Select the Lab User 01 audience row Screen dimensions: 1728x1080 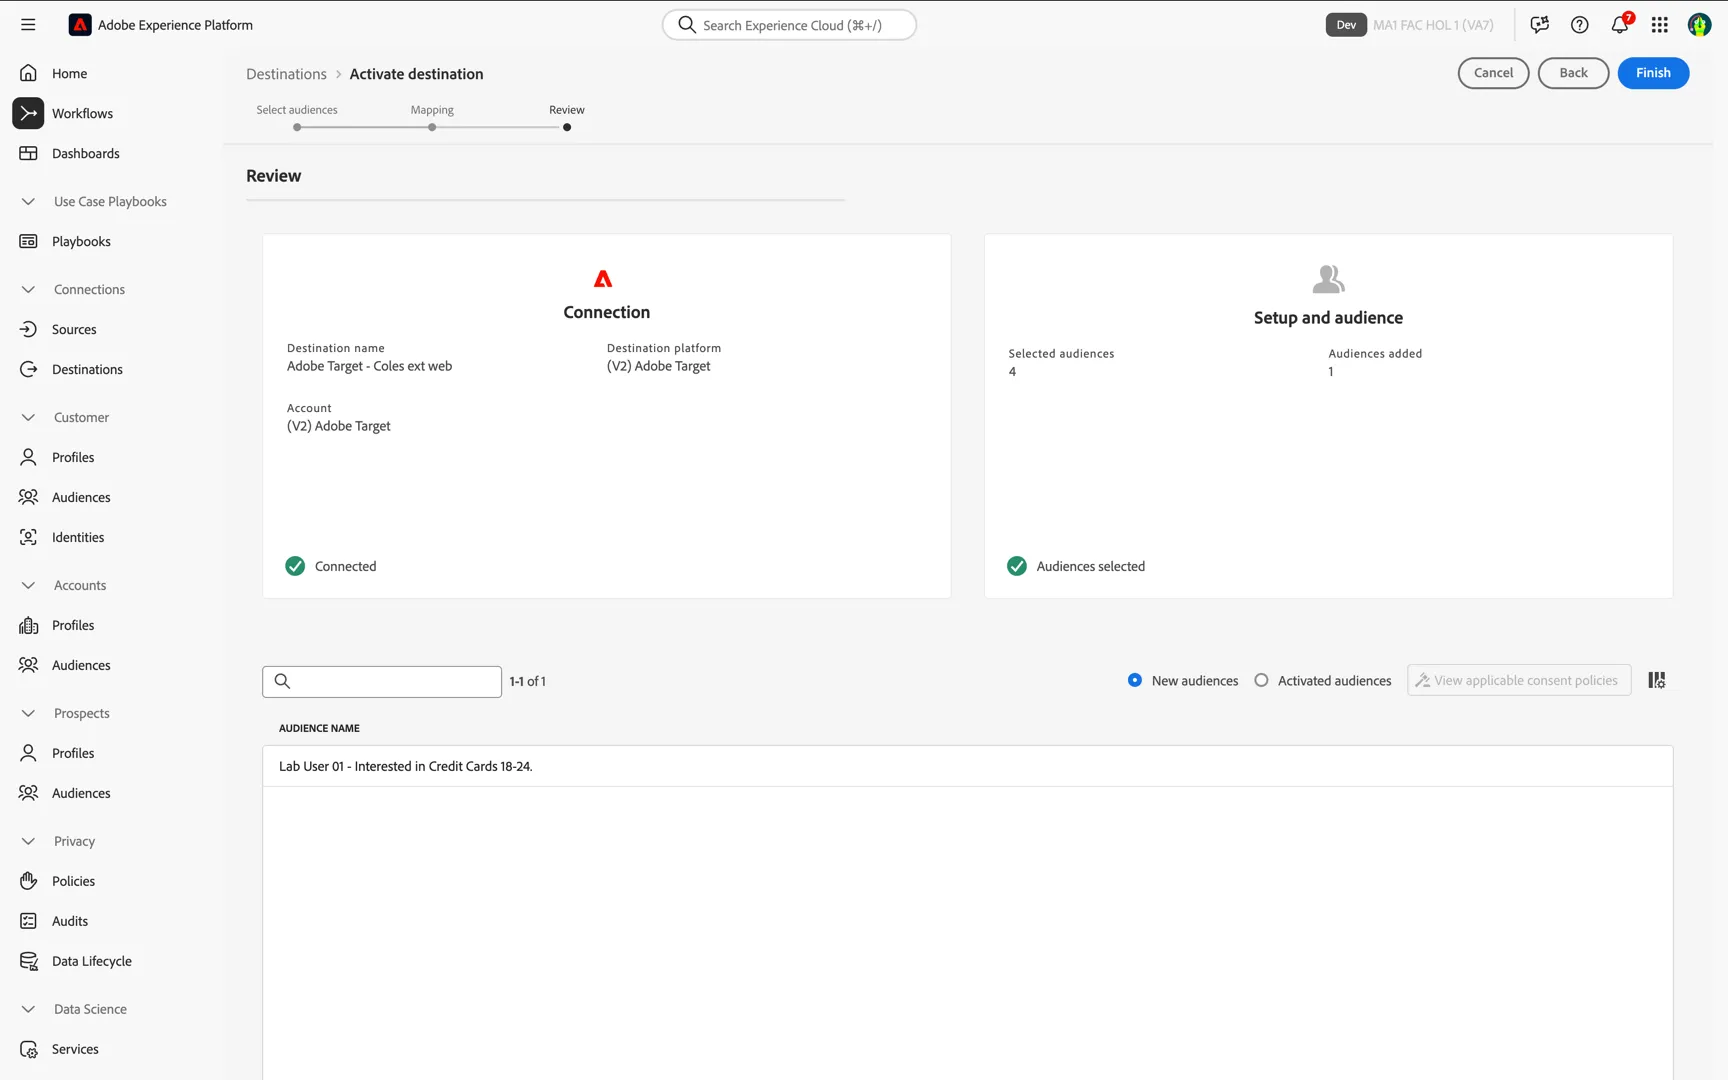967,766
